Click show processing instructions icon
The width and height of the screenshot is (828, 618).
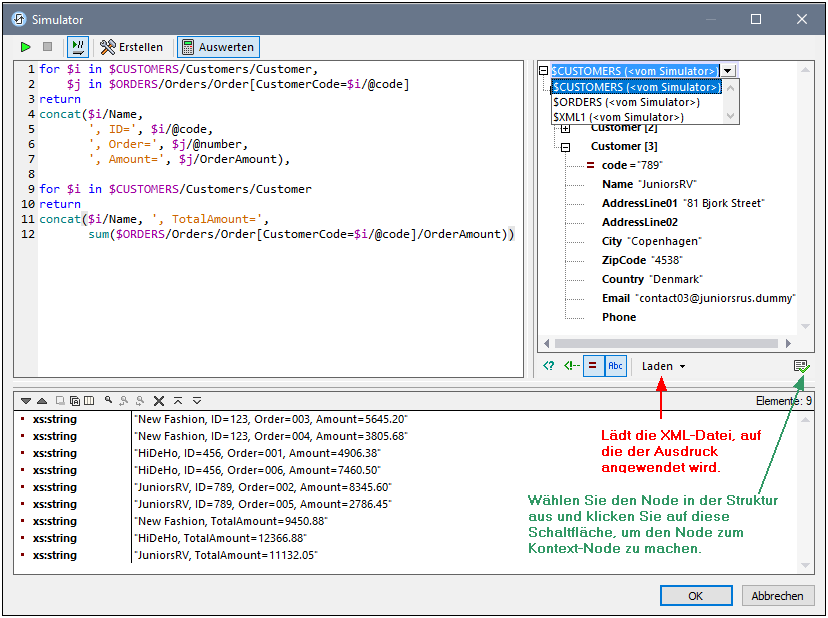pyautogui.click(x=548, y=366)
